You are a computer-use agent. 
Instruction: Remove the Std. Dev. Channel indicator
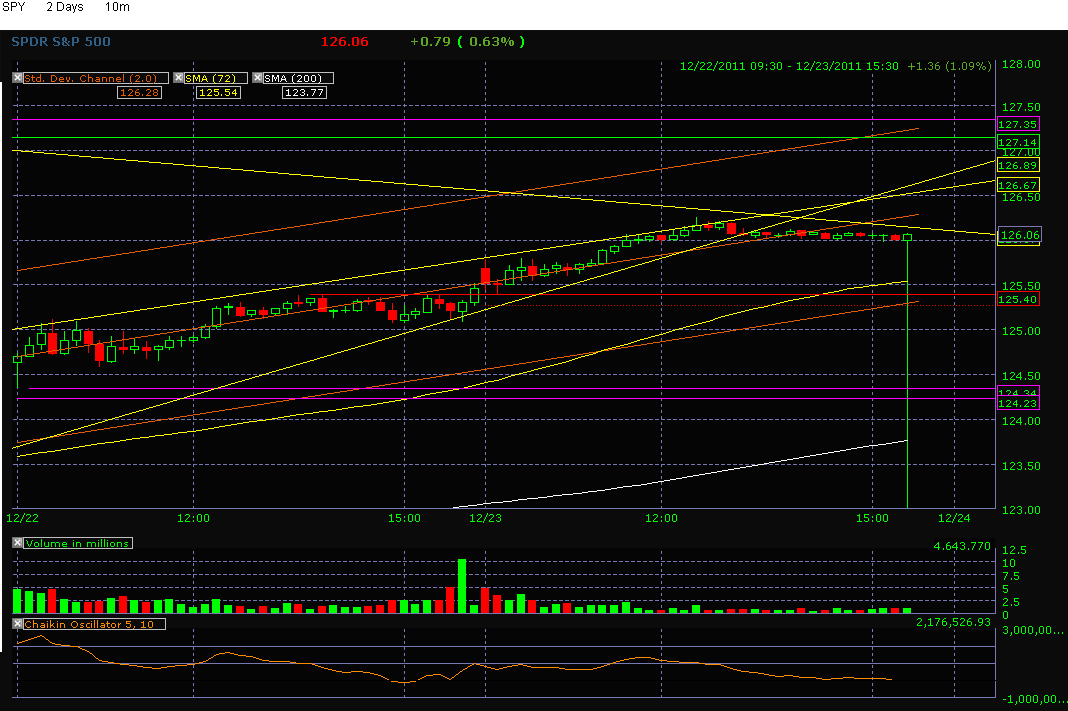click(x=18, y=78)
